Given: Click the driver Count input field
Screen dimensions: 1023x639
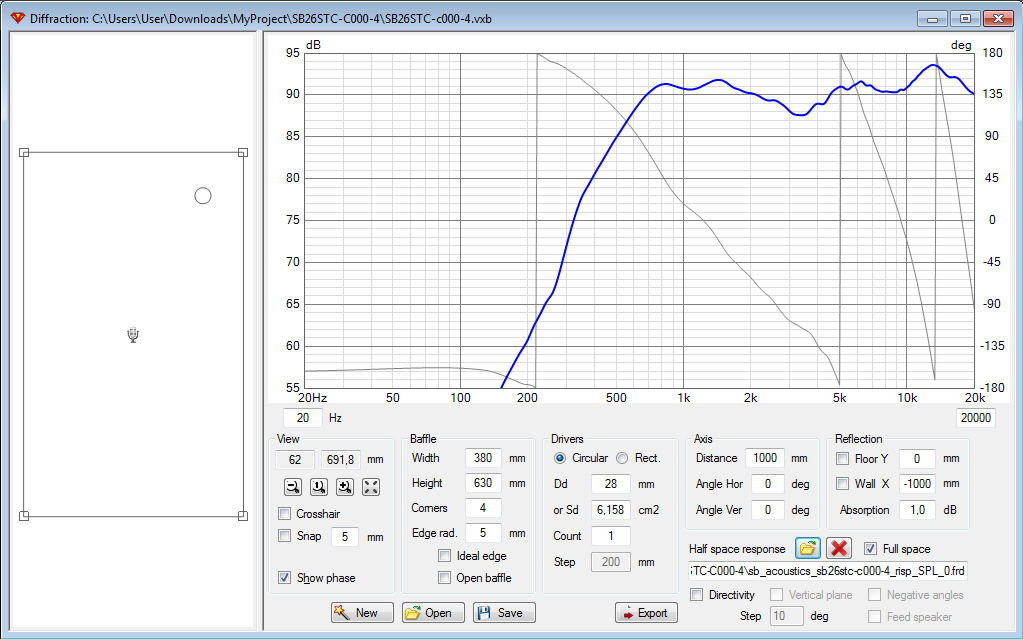Looking at the screenshot, I should tap(611, 536).
